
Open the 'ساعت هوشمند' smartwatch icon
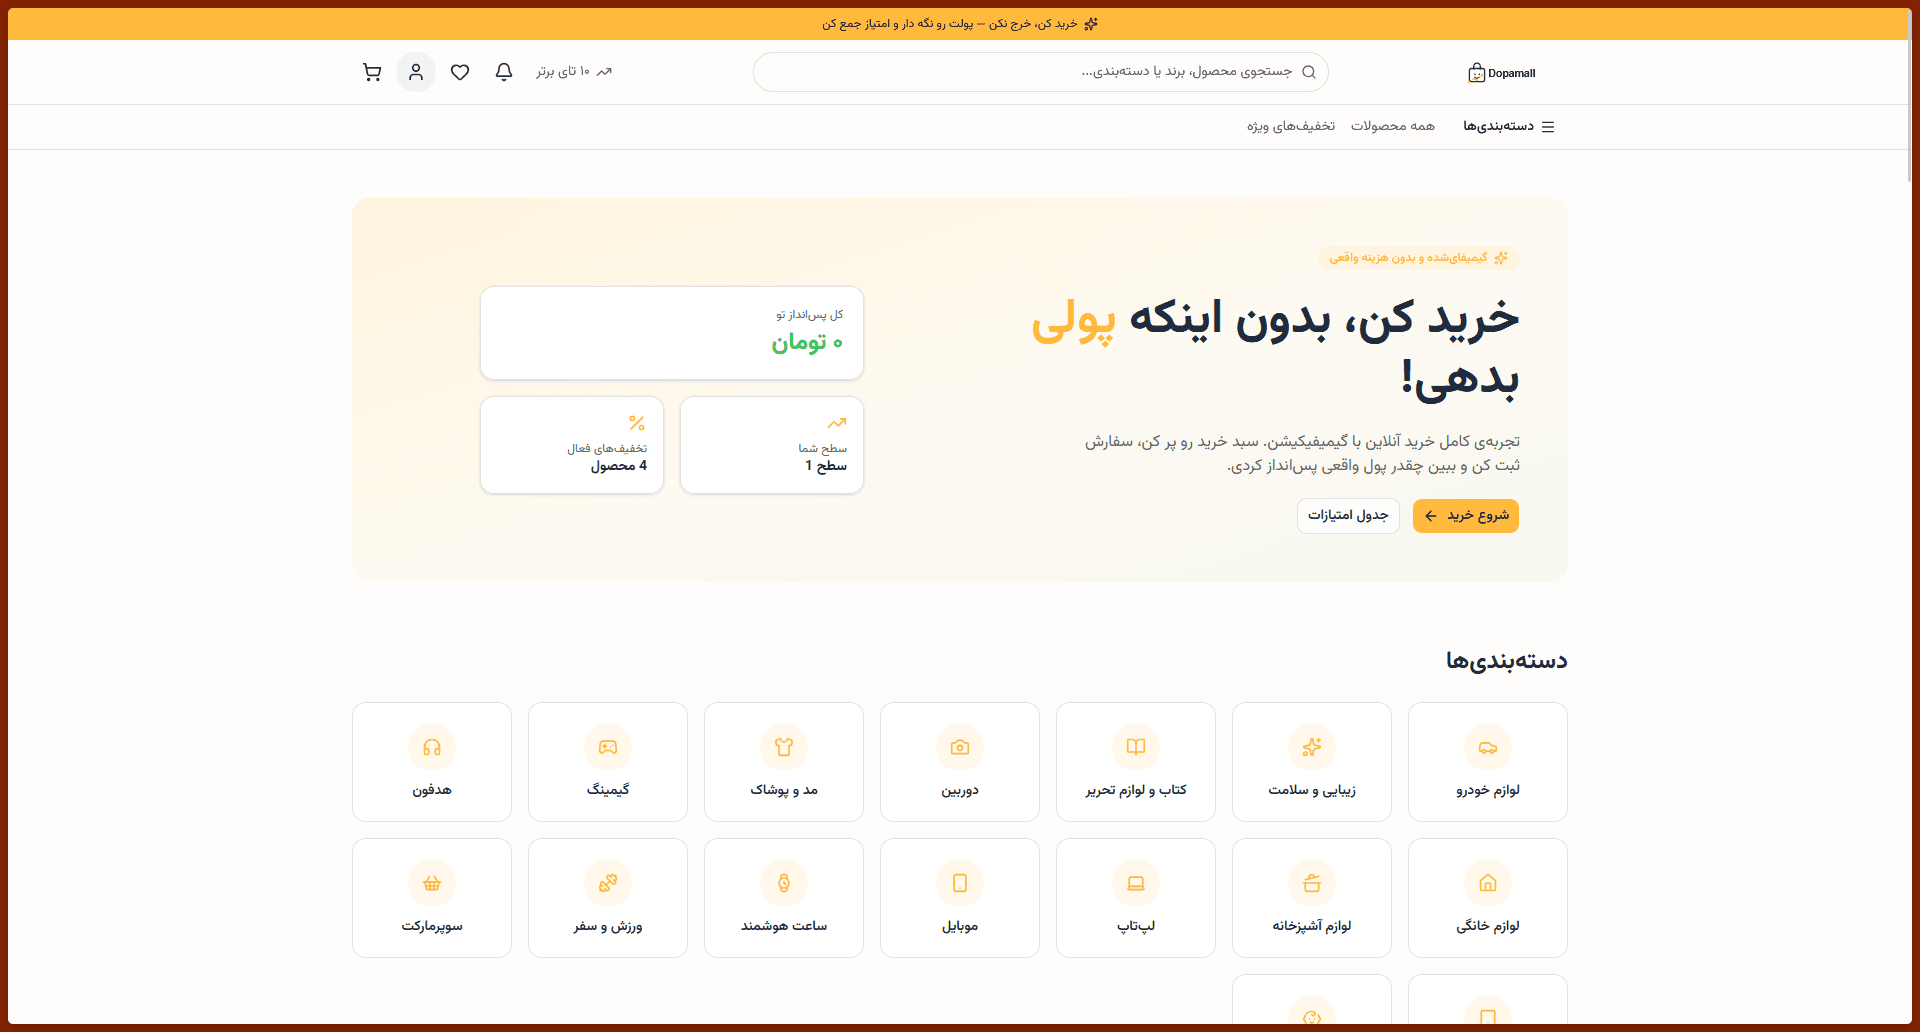pyautogui.click(x=784, y=883)
